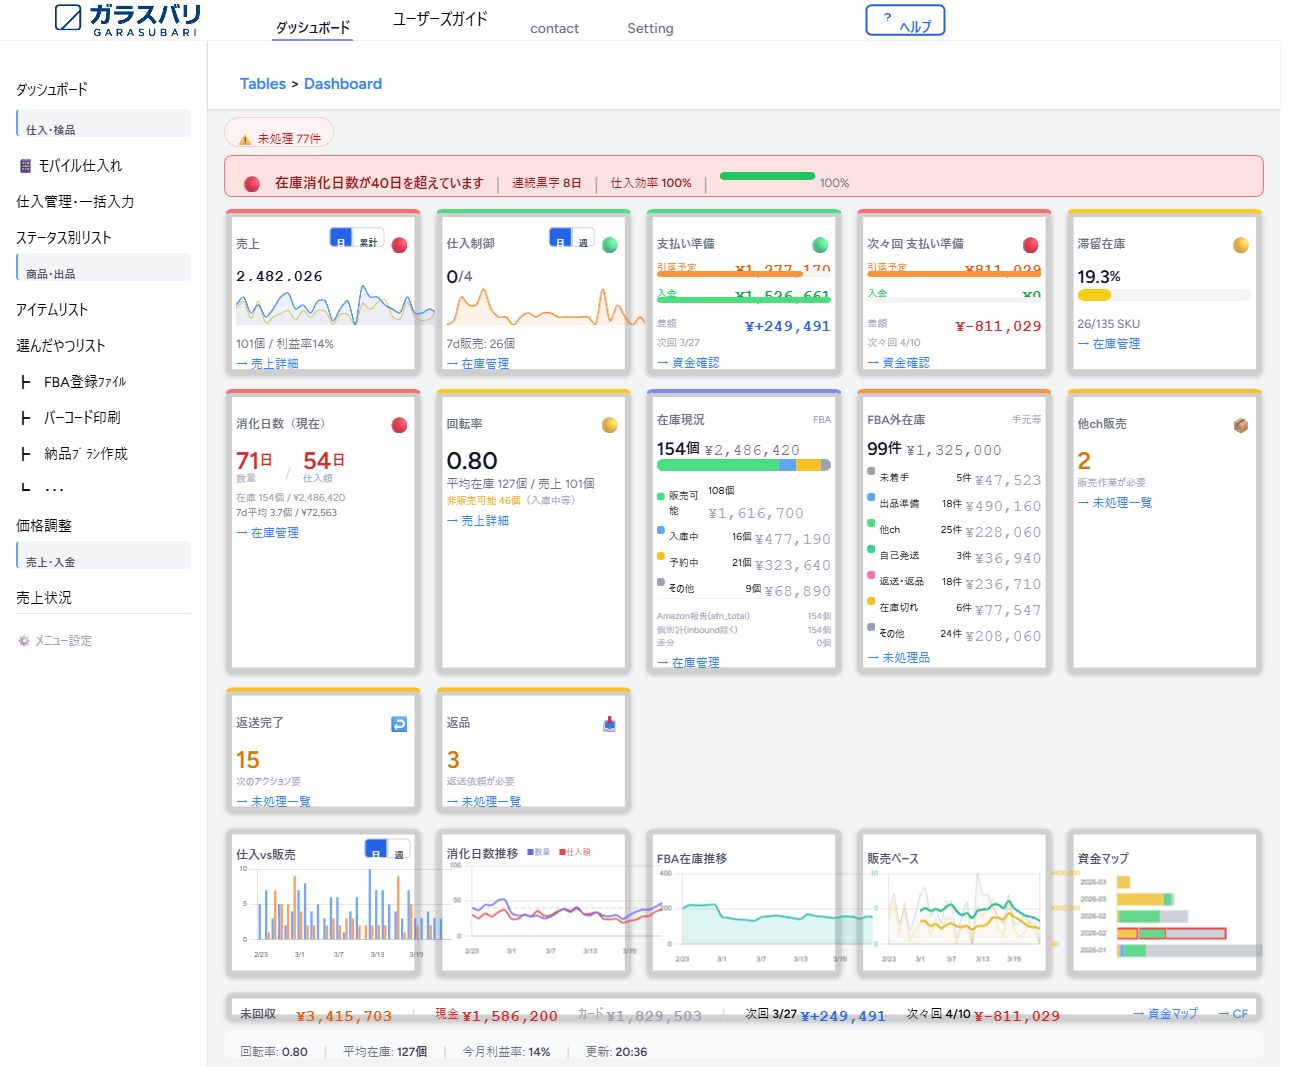Click the 100% 仕入効率 progress bar
This screenshot has height=1067, width=1294.
[768, 175]
